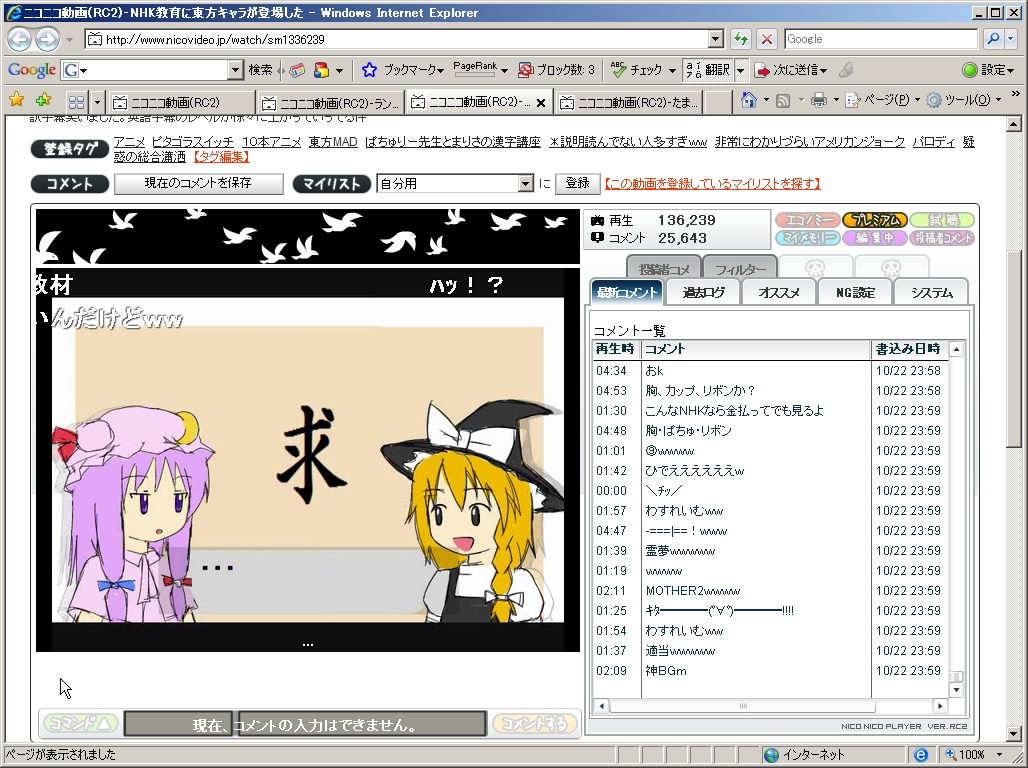
Task: Click the Favorites Center yellow star icon
Action: tap(16, 100)
